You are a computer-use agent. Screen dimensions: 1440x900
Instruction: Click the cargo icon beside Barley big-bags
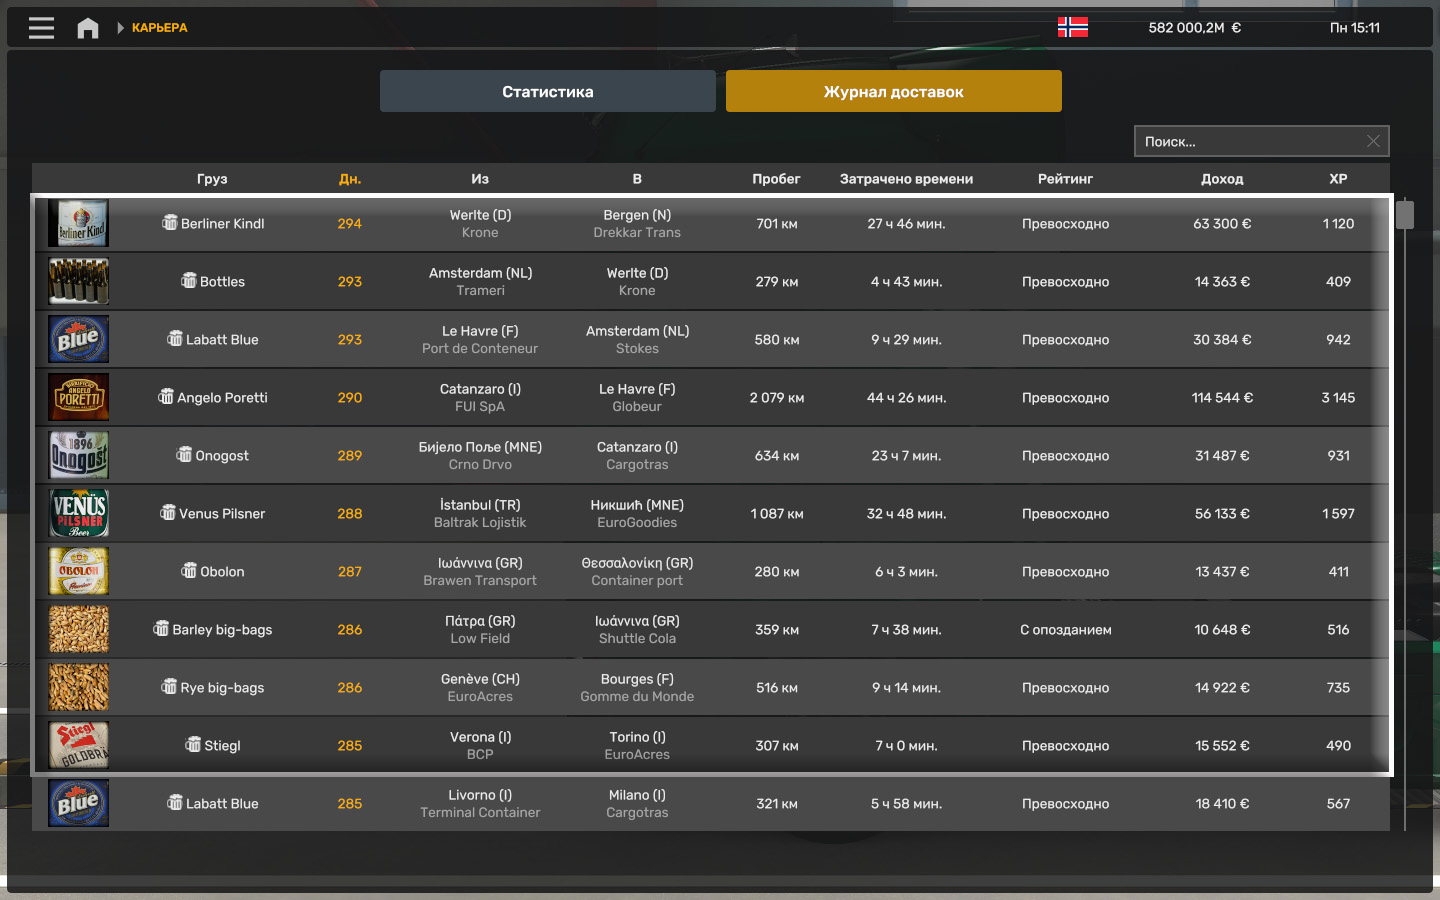[161, 628]
